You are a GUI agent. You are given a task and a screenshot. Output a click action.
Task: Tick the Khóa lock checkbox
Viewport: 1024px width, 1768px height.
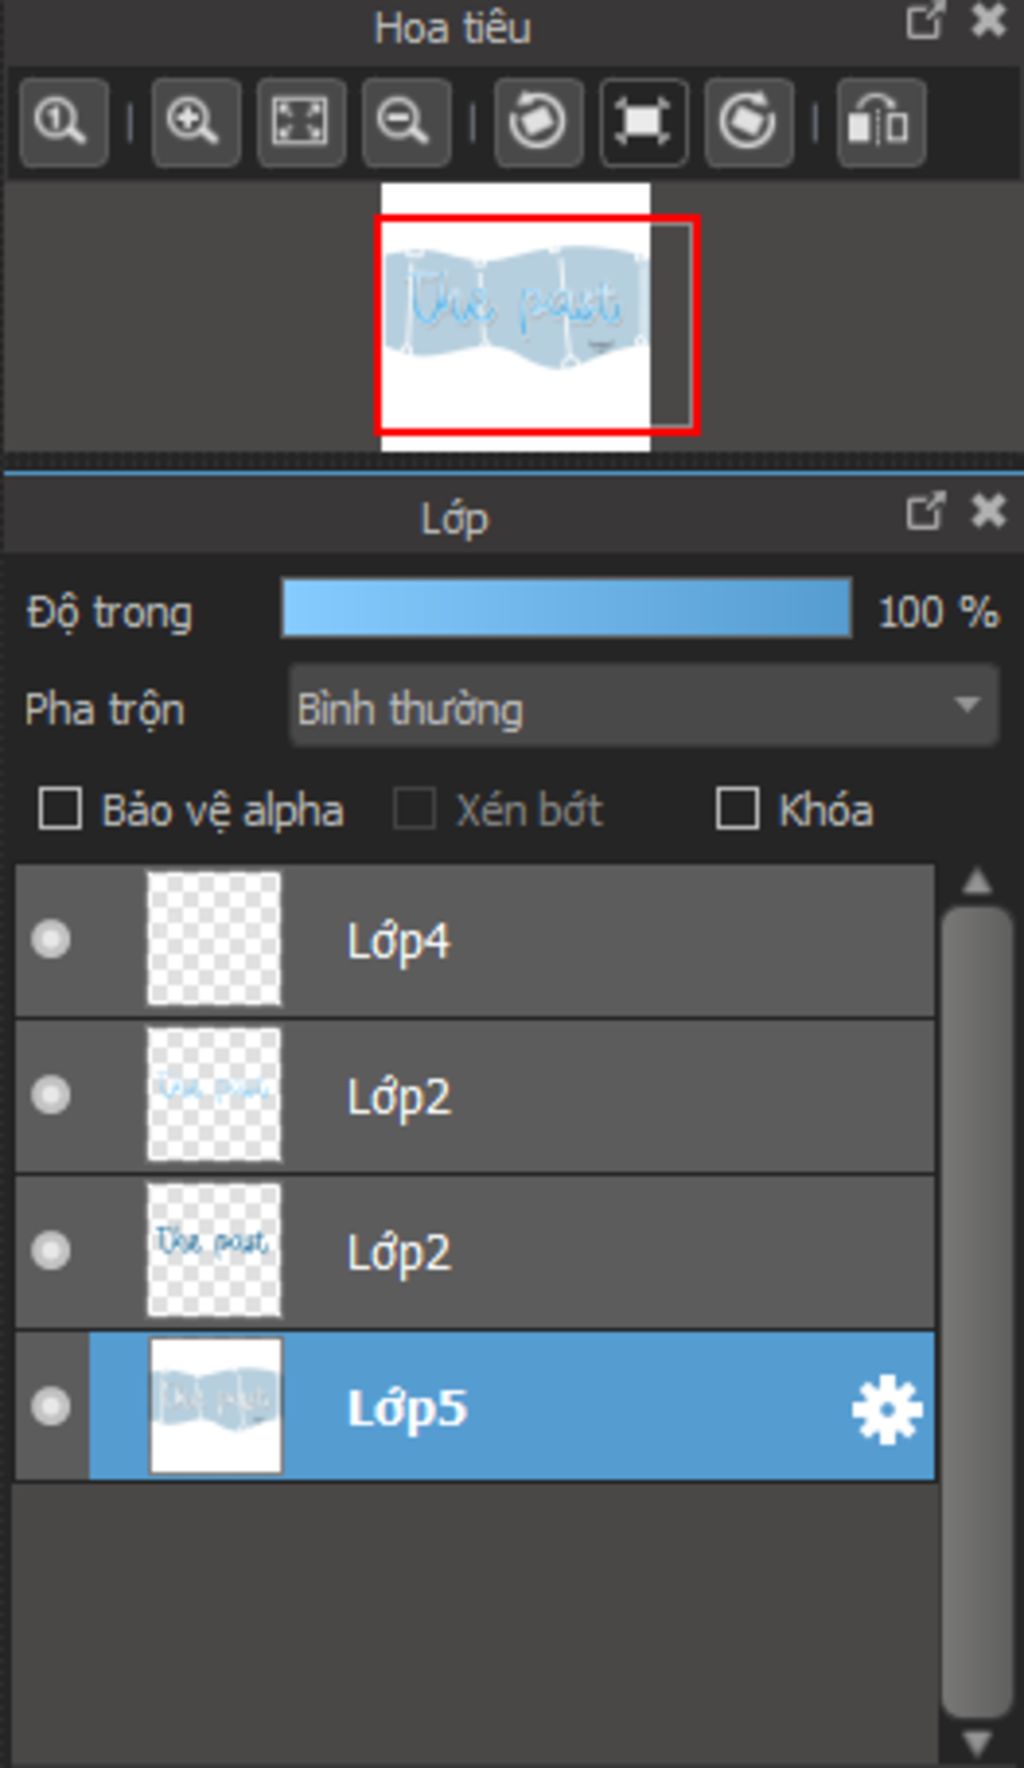738,809
